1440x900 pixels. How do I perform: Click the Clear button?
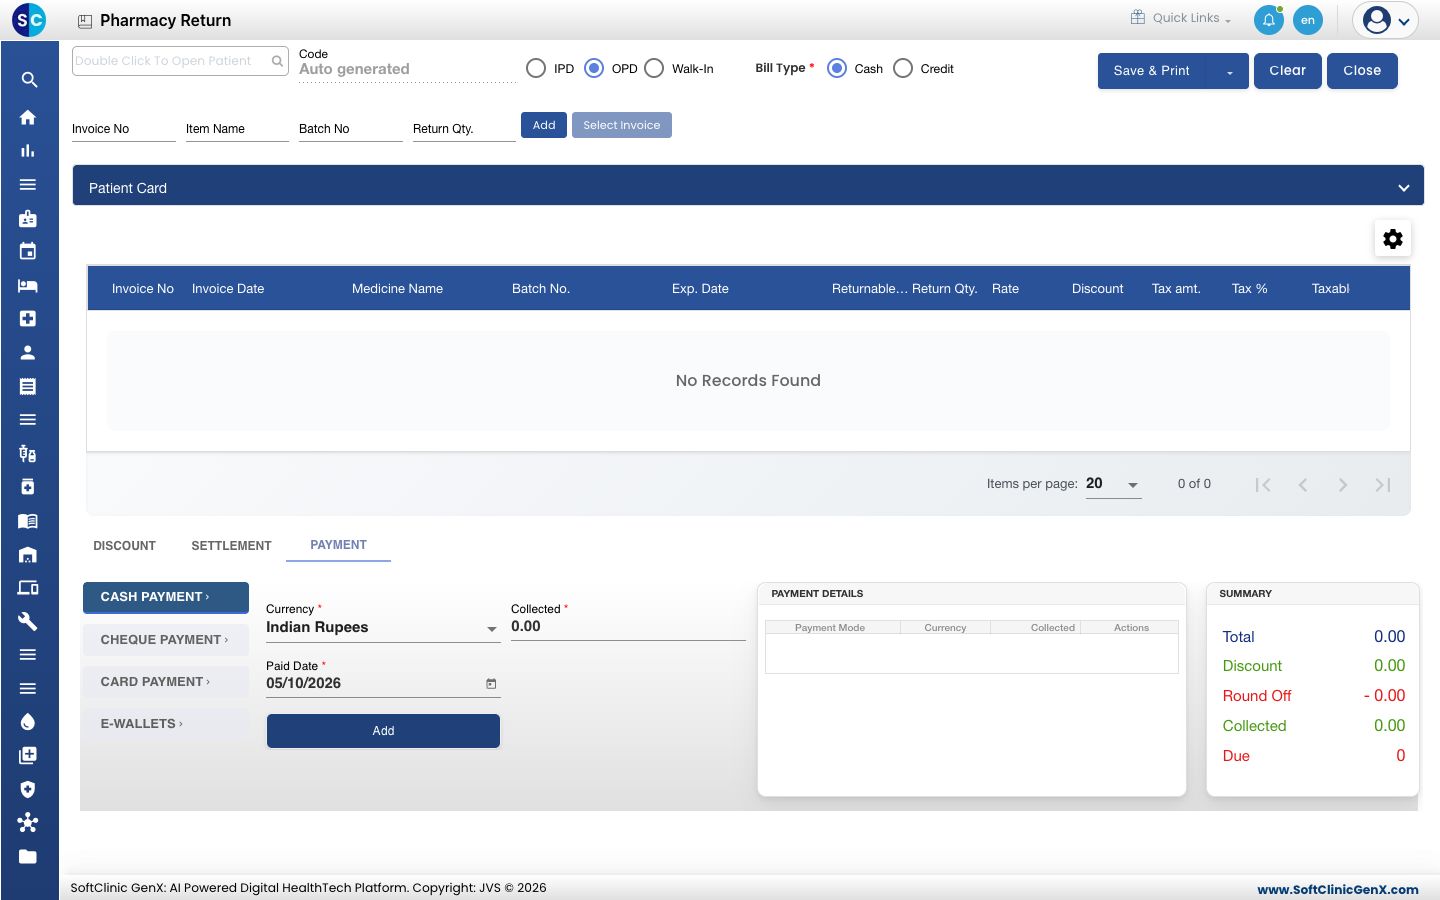click(1288, 71)
